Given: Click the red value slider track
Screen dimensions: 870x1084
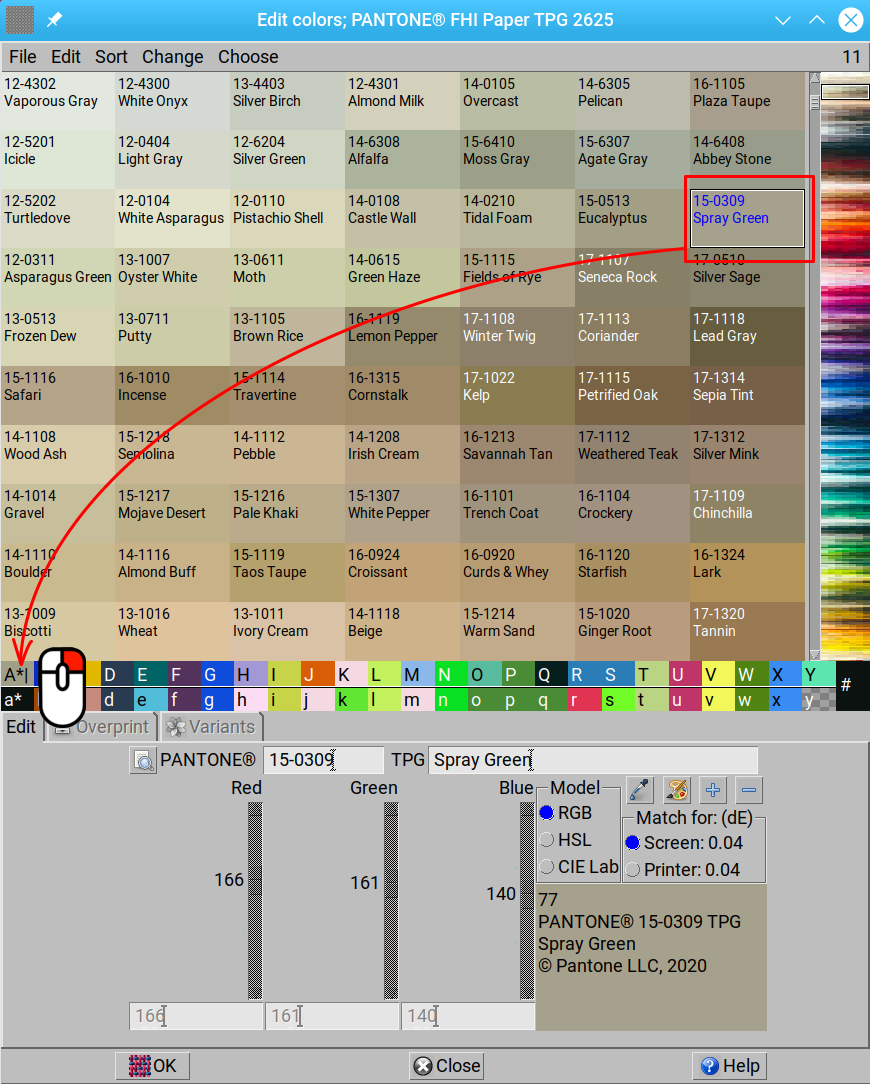Looking at the screenshot, I should [x=255, y=900].
